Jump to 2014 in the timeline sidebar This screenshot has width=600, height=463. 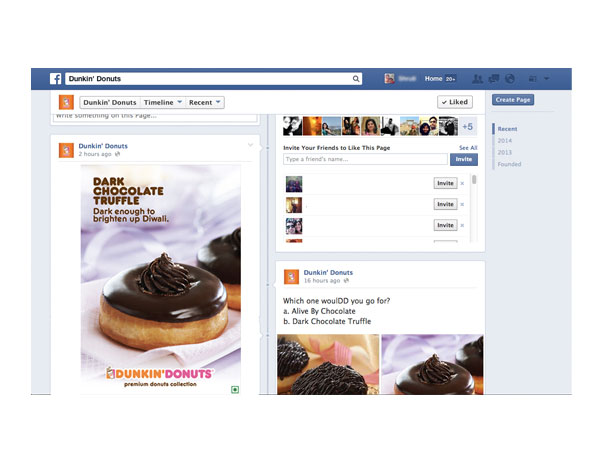[x=504, y=141]
